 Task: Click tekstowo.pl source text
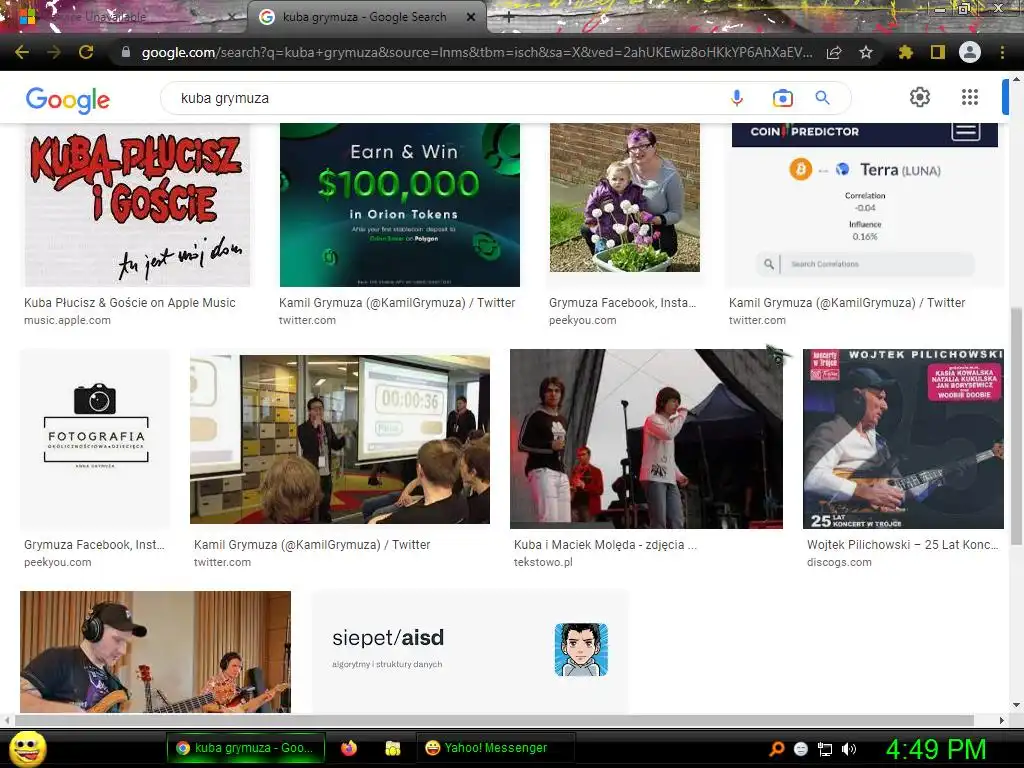543,562
